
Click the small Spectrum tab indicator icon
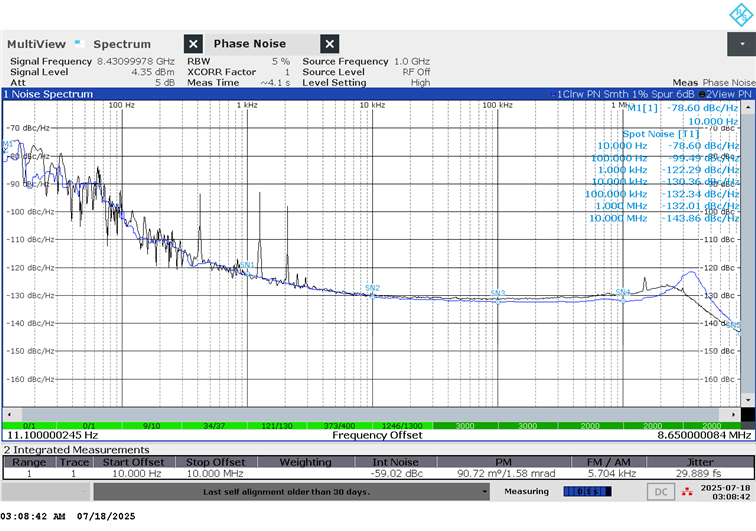(x=80, y=43)
